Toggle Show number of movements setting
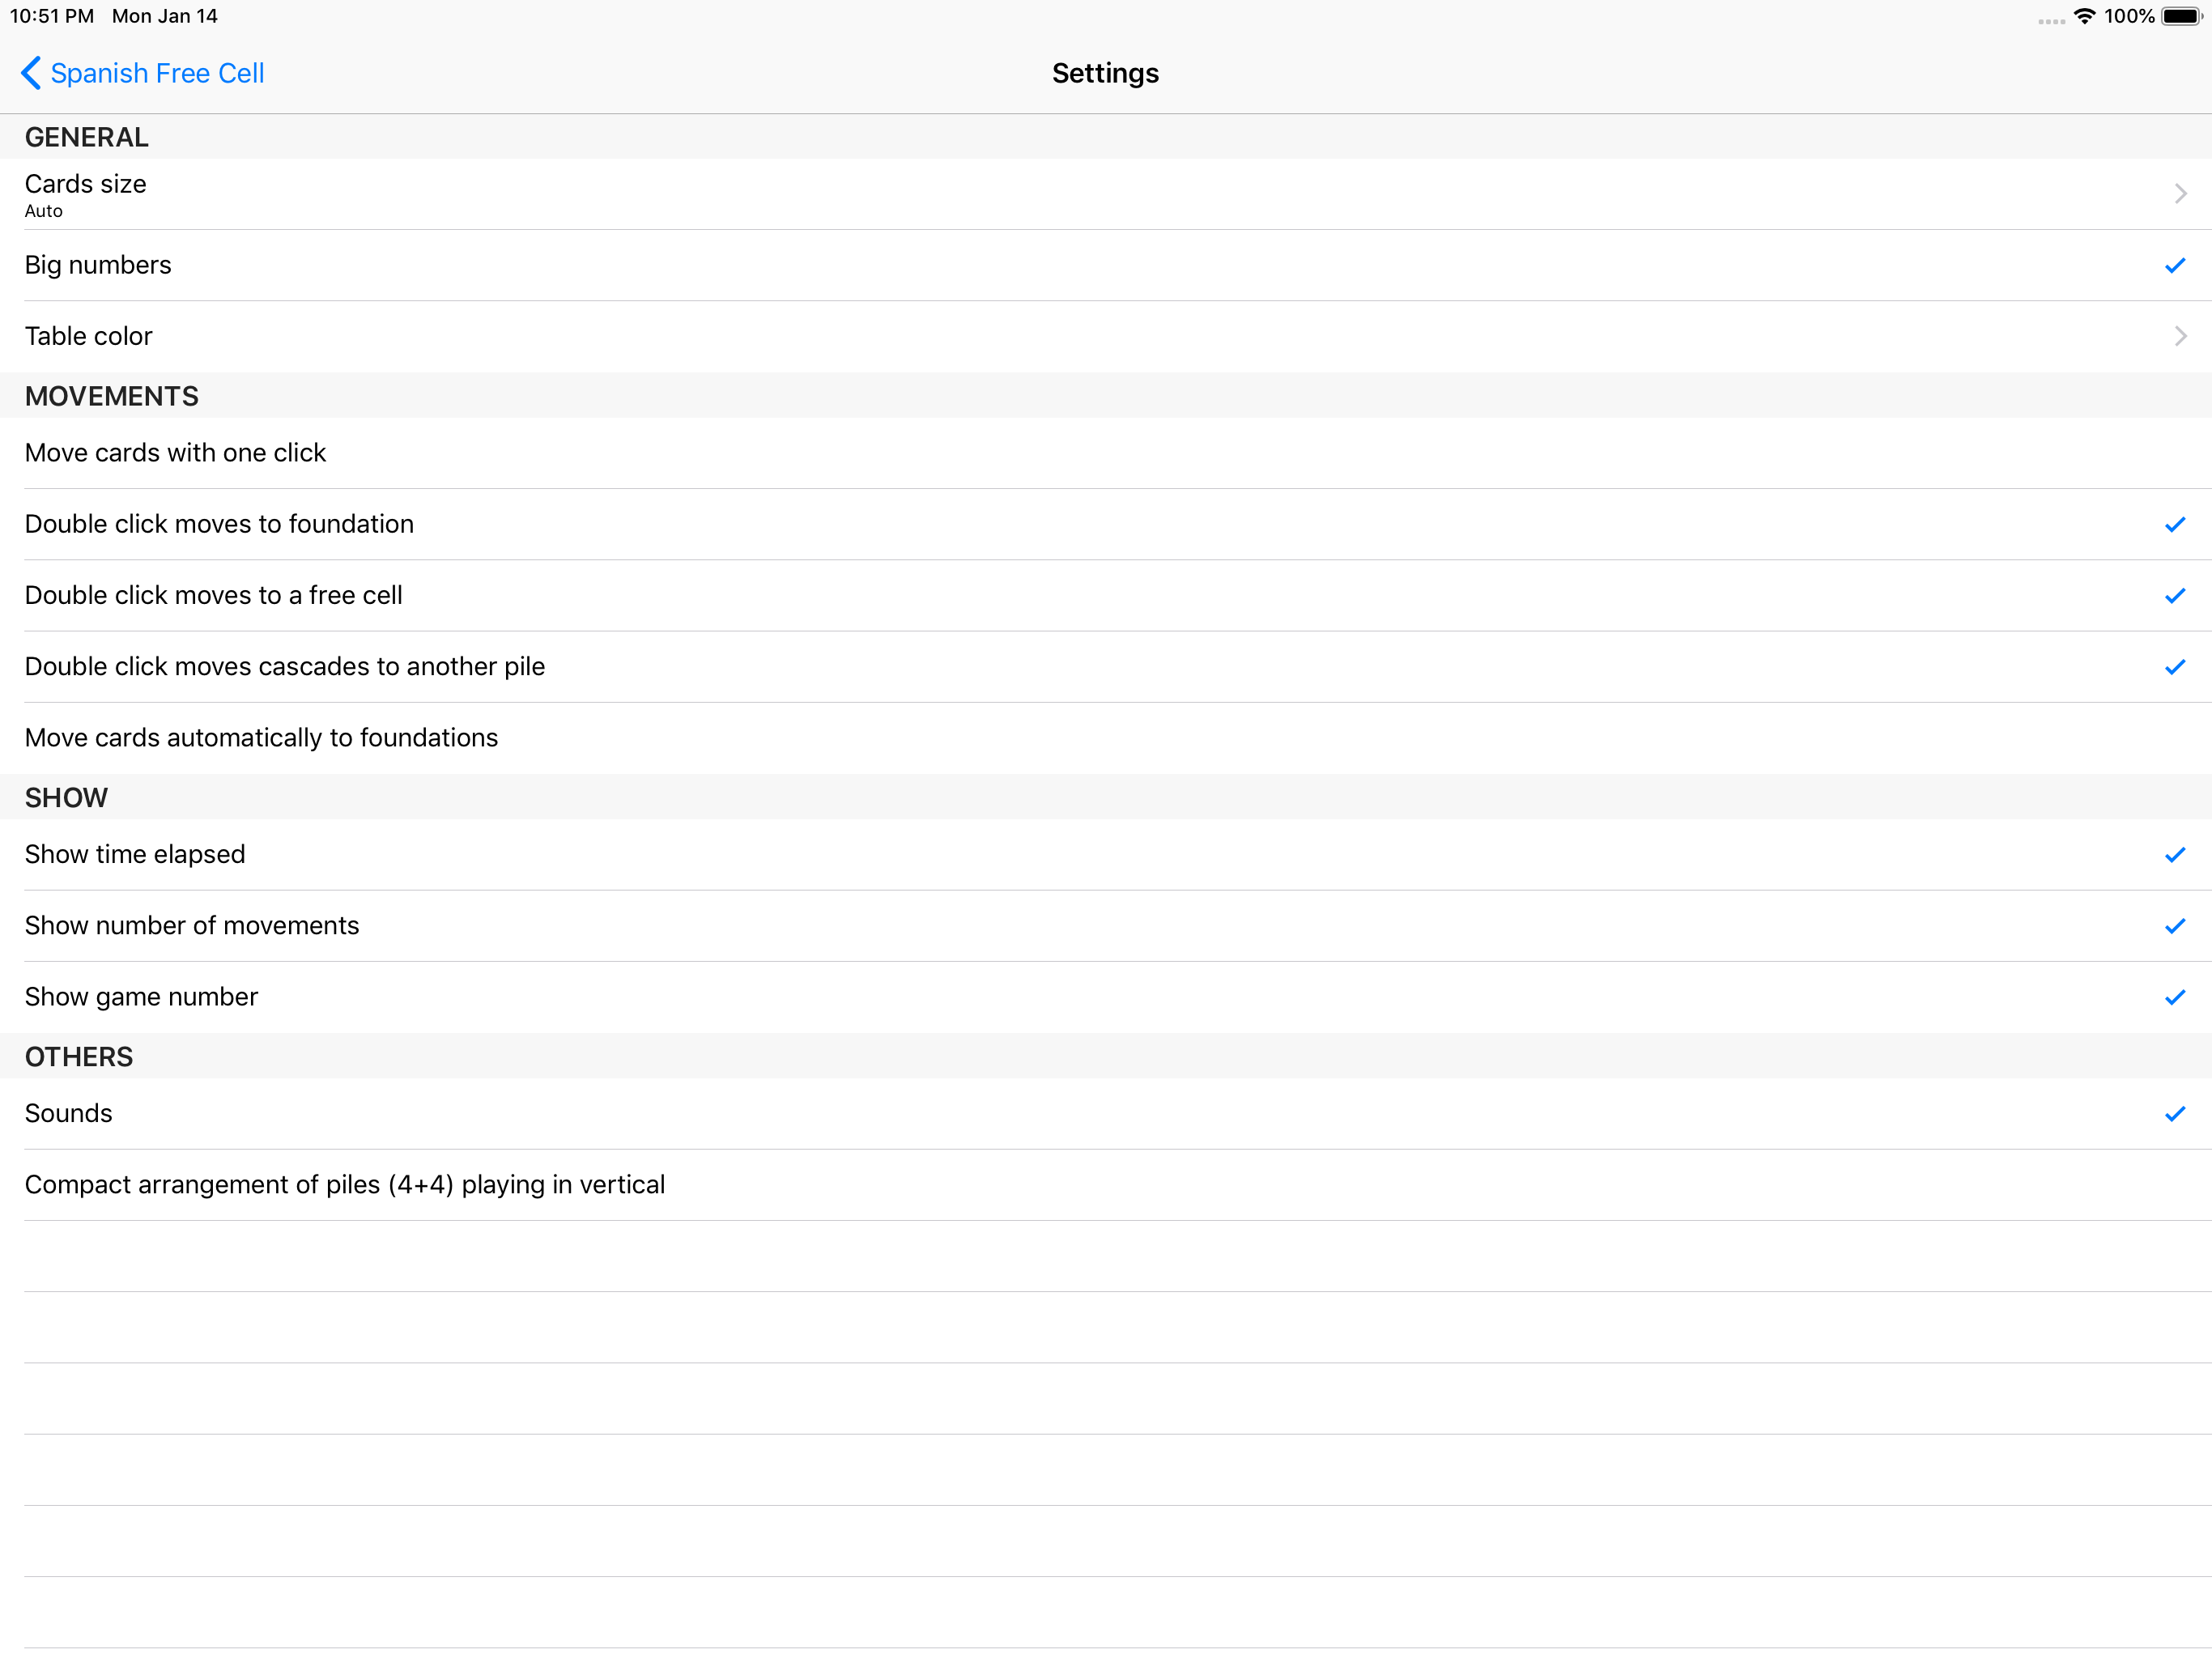Viewport: 2212px width, 1658px height. (x=192, y=926)
